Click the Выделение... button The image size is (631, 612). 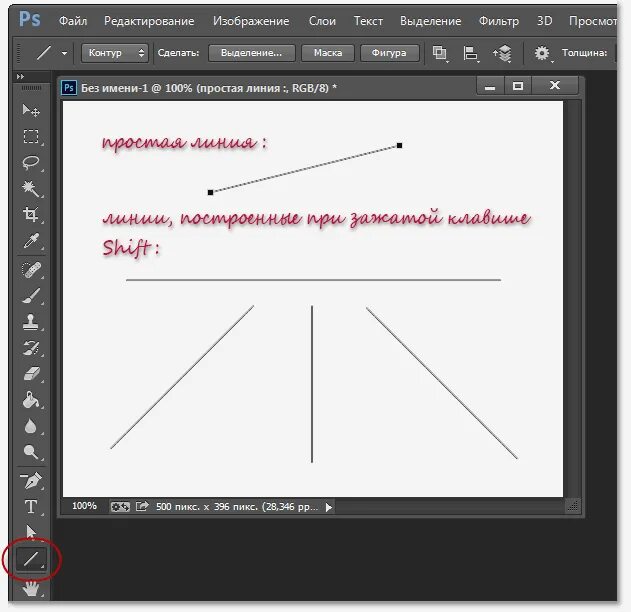click(x=252, y=53)
